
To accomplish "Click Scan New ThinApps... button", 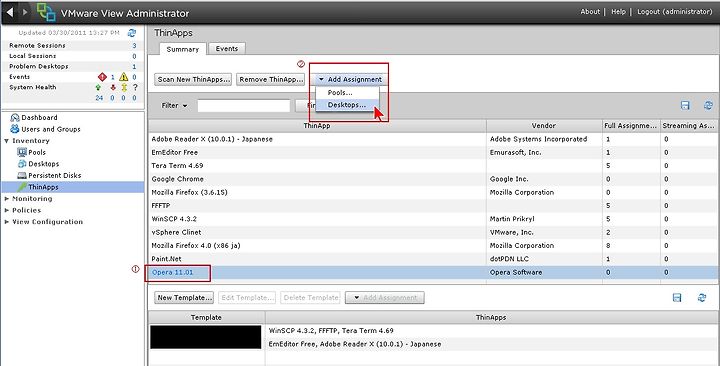I will [x=193, y=79].
